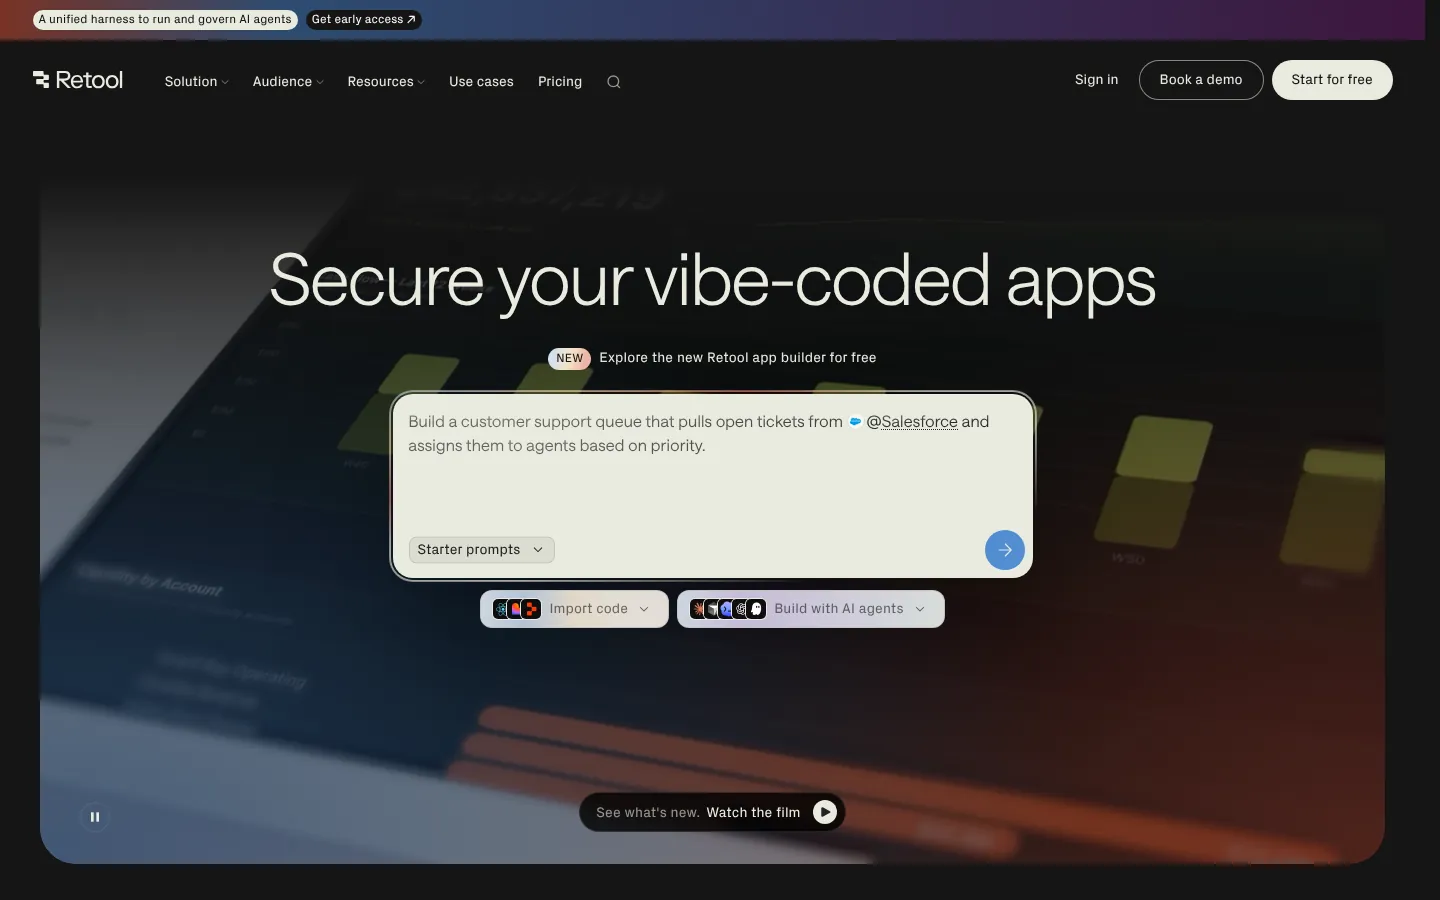The height and width of the screenshot is (900, 1440).
Task: Click the unified harness announcement pill
Action: [x=165, y=19]
